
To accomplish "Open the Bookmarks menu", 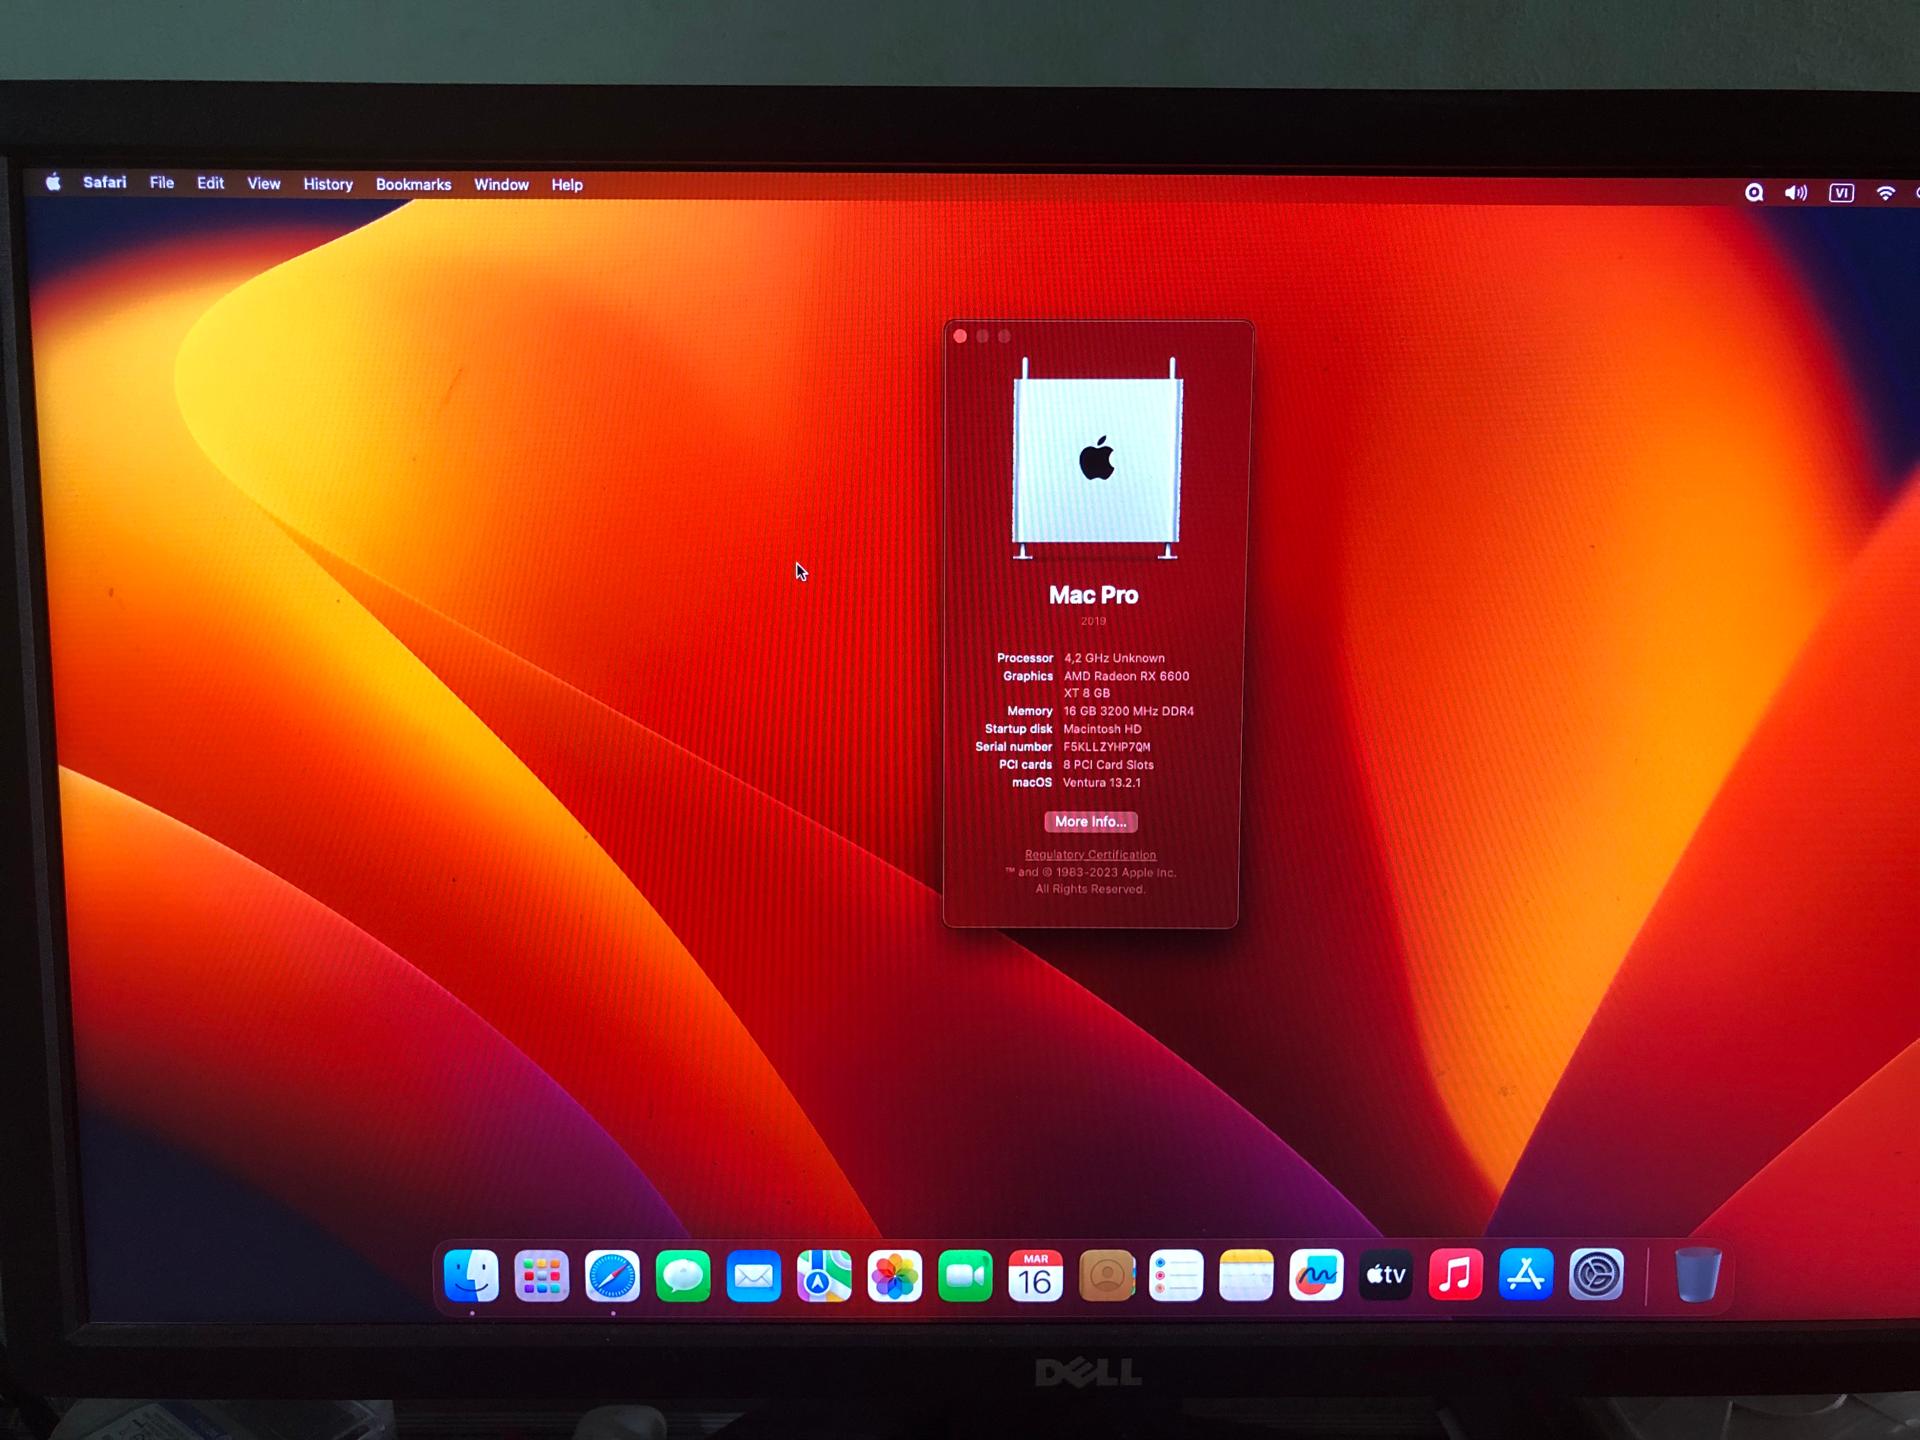I will (x=414, y=185).
